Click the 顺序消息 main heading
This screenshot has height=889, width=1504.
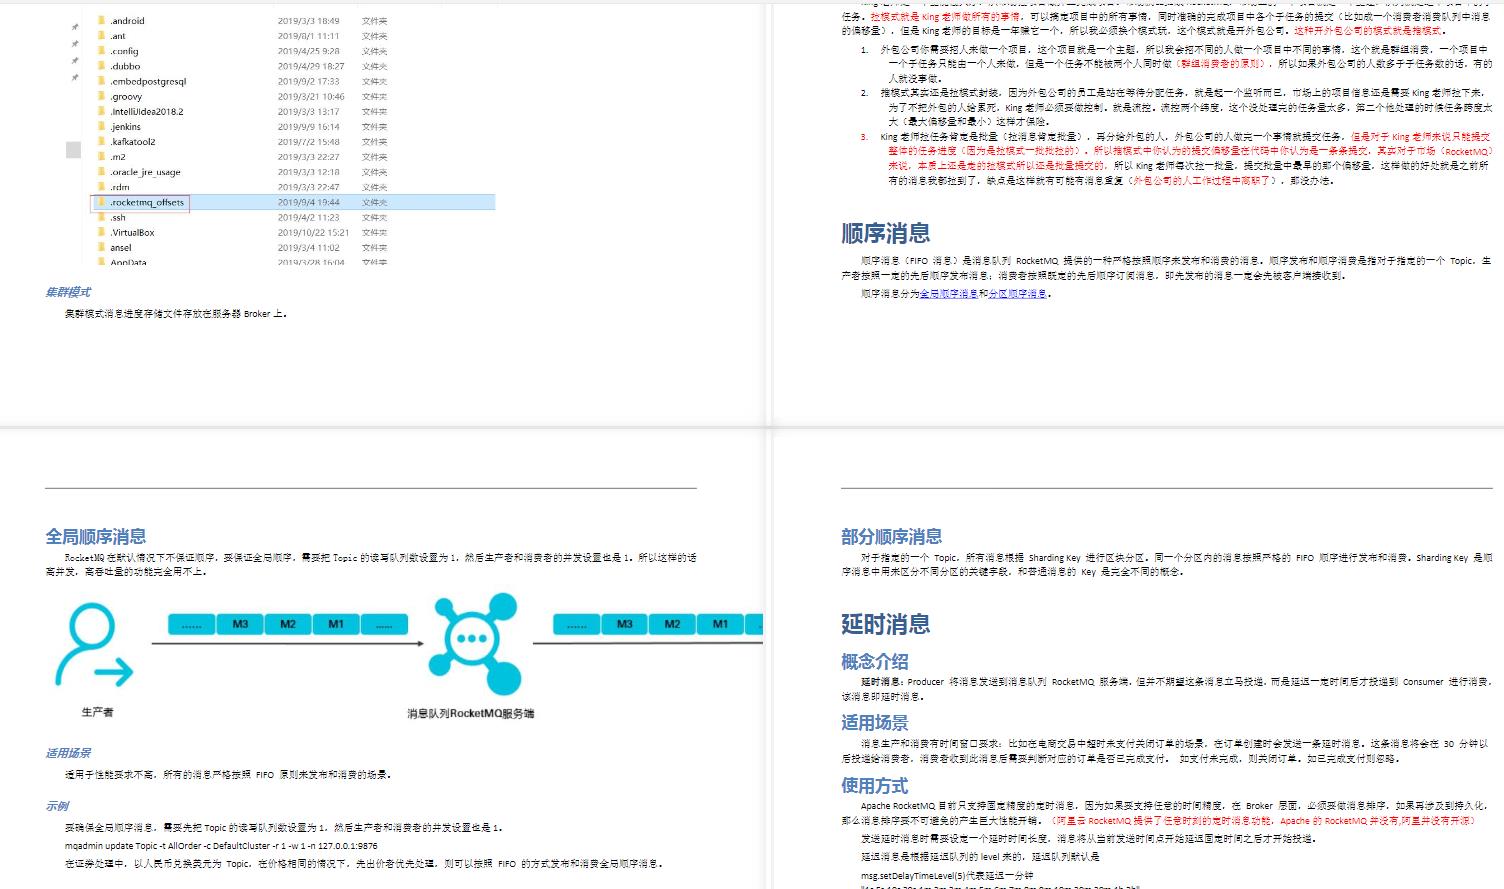tap(885, 234)
